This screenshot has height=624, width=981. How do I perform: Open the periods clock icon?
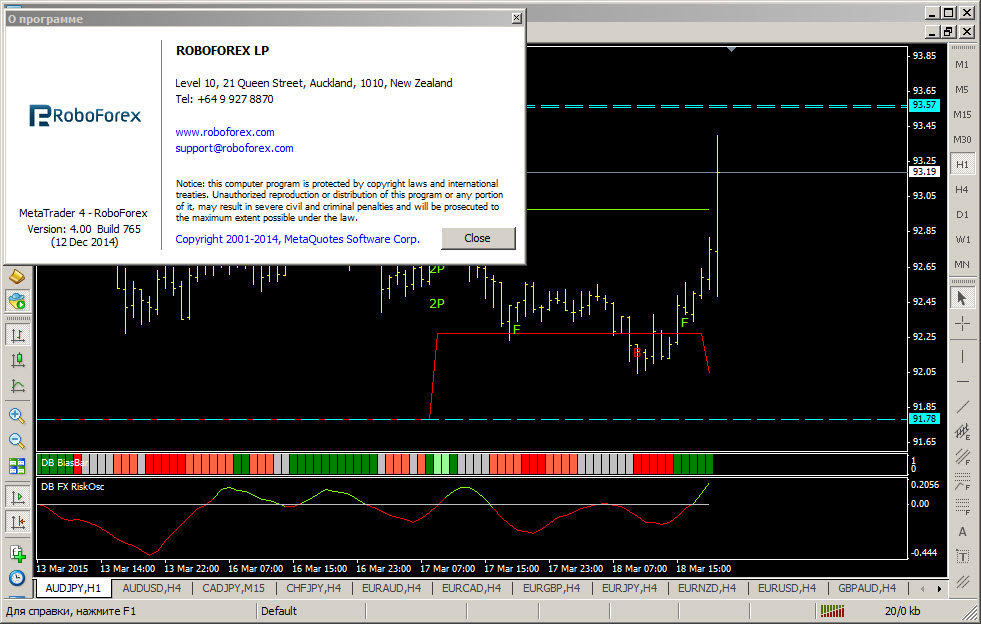17,578
